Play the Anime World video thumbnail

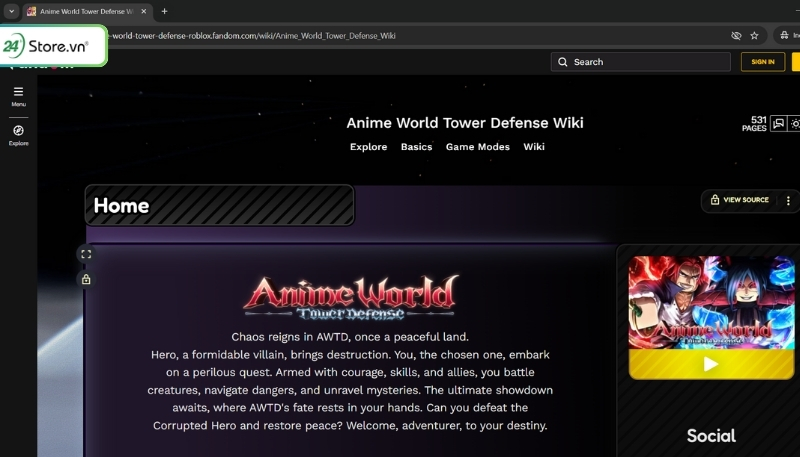tap(711, 364)
